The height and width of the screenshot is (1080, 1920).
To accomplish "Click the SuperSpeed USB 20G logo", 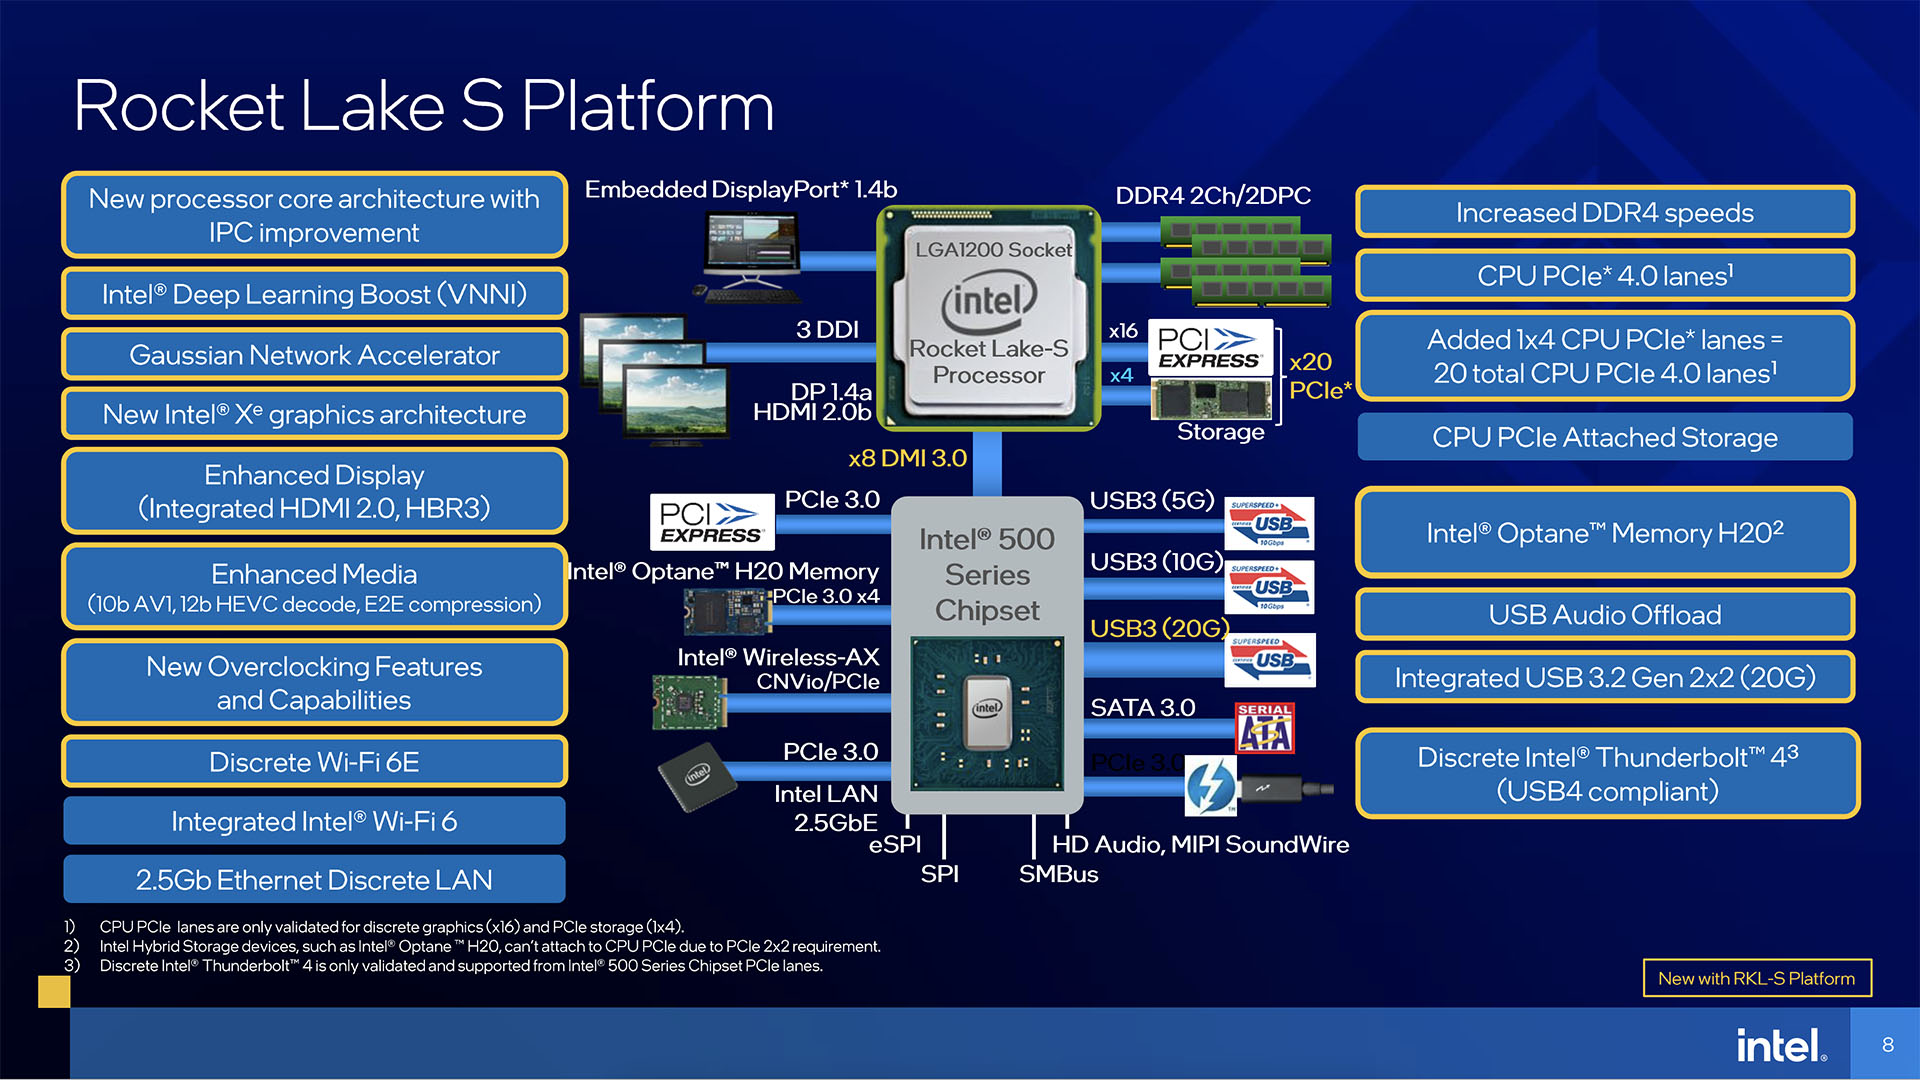I will (x=1271, y=660).
